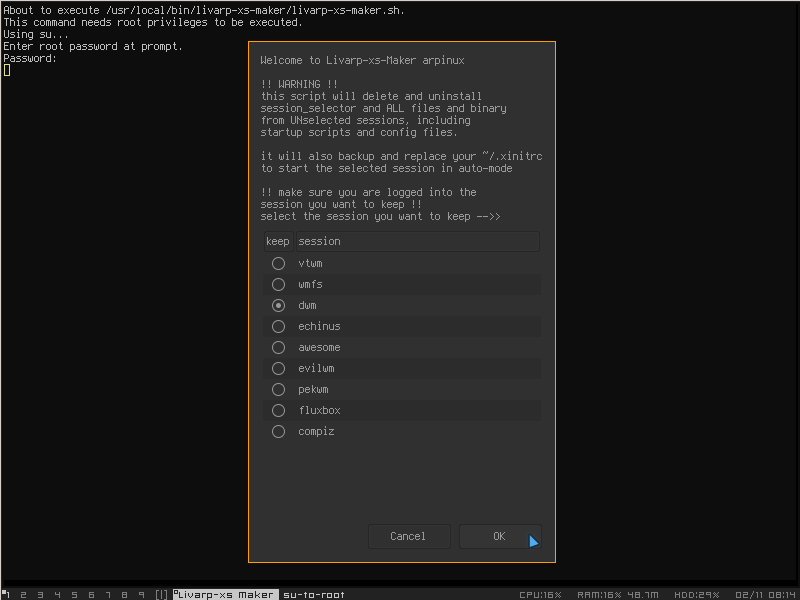Focus the su-to-root window title
This screenshot has width=800, height=600.
pos(314,594)
